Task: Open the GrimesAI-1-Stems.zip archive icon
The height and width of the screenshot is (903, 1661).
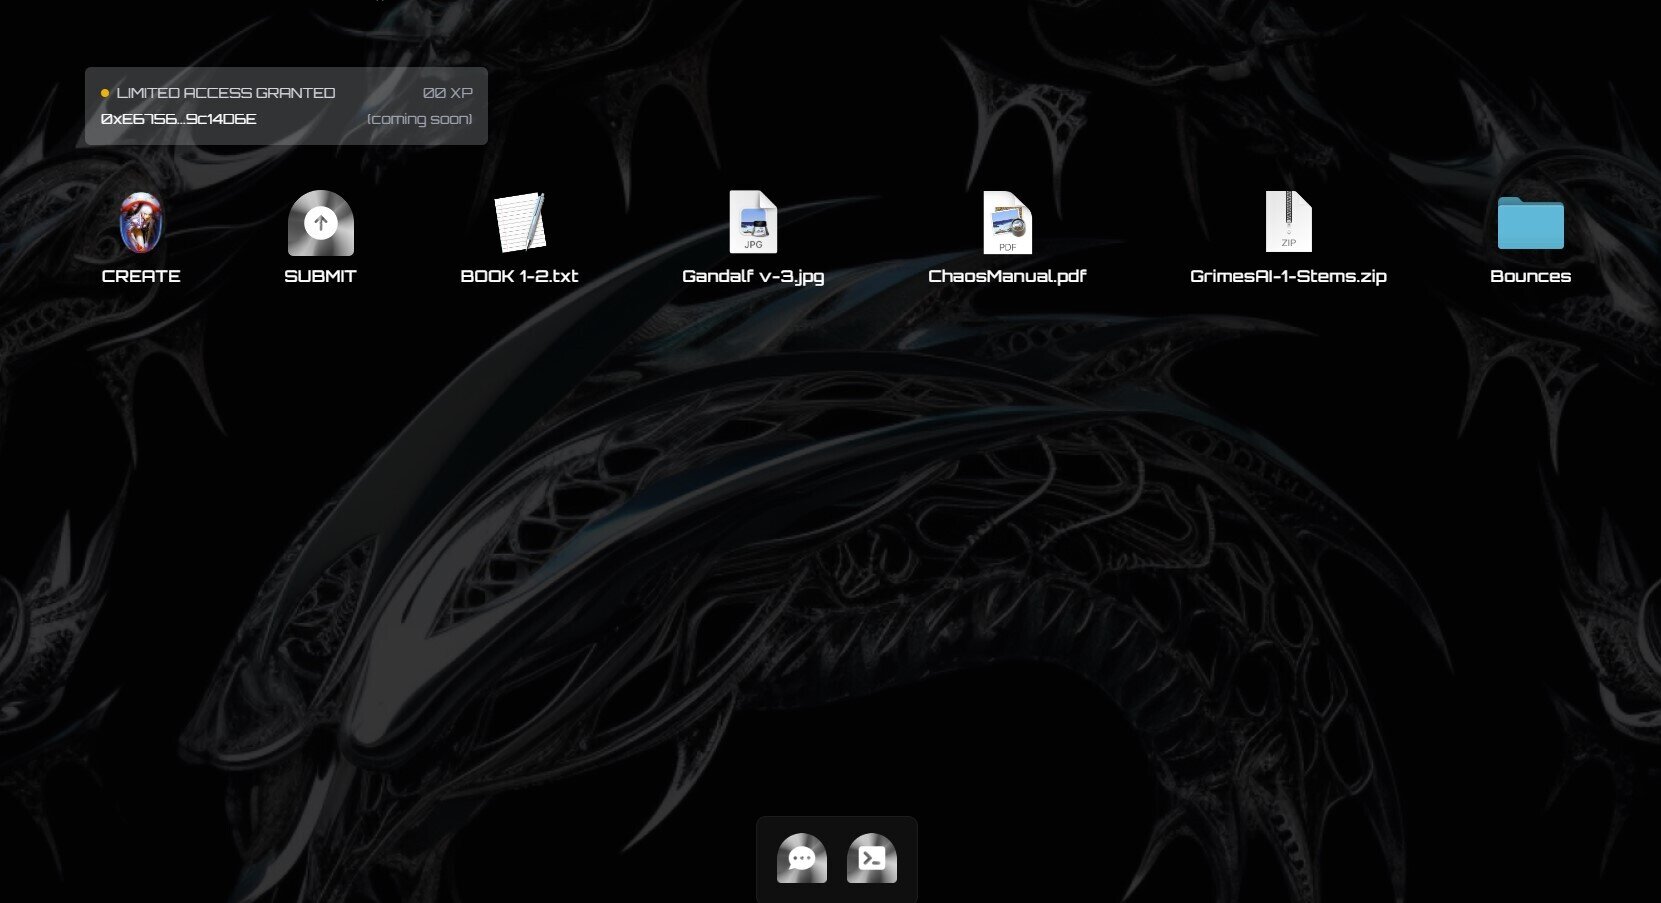Action: (x=1288, y=222)
